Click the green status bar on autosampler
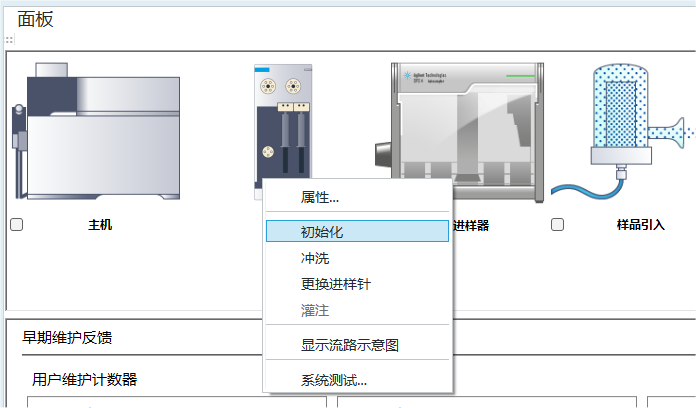This screenshot has height=408, width=696. click(x=520, y=76)
